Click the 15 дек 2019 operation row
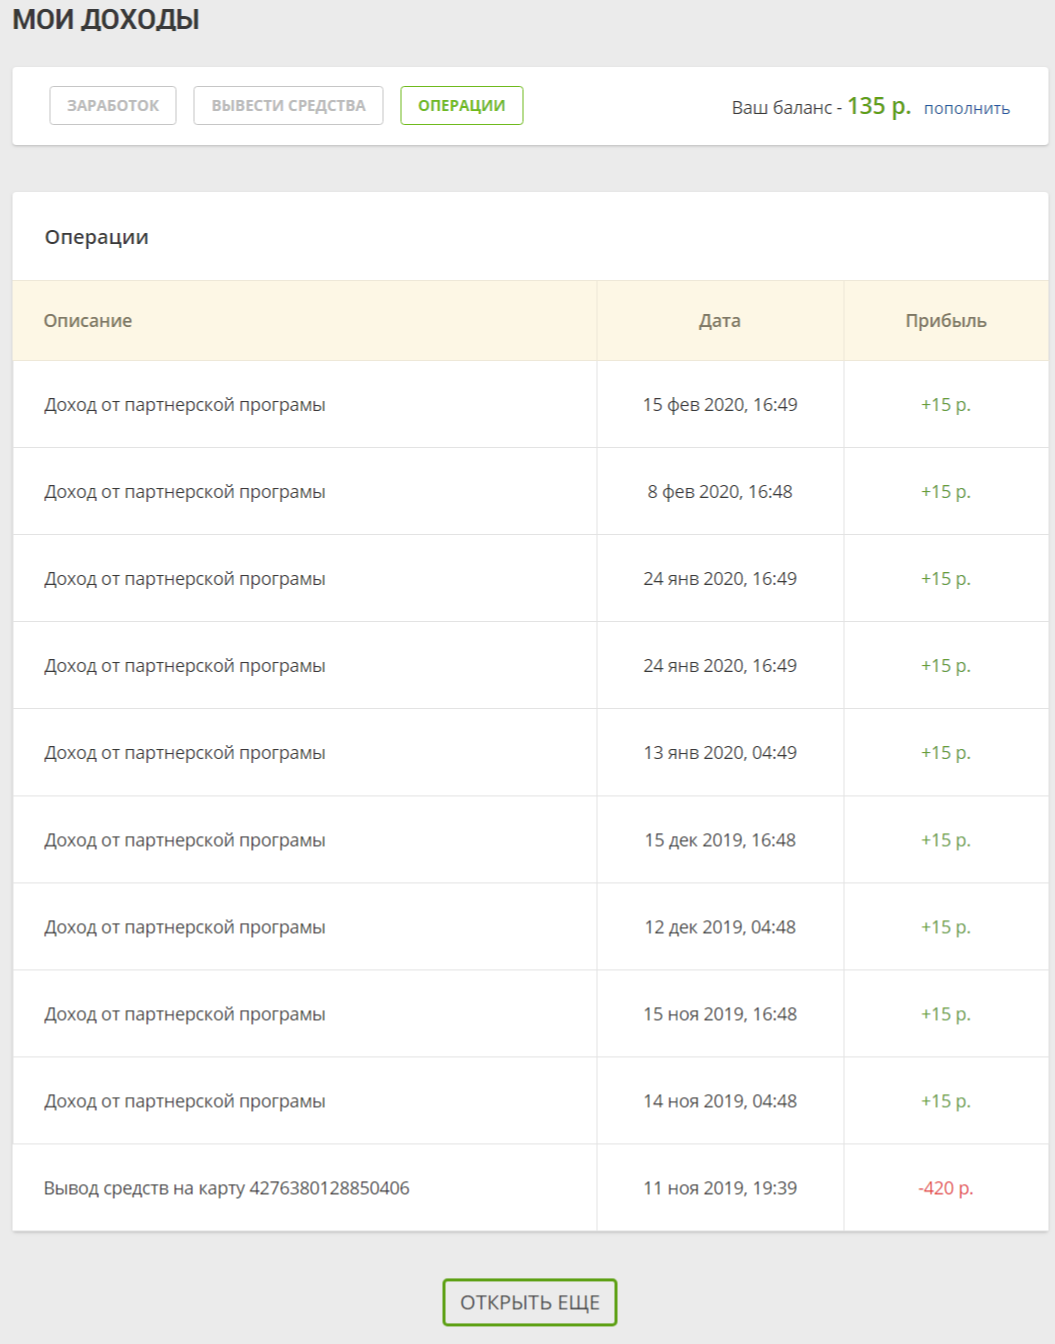The height and width of the screenshot is (1344, 1055). [x=185, y=840]
